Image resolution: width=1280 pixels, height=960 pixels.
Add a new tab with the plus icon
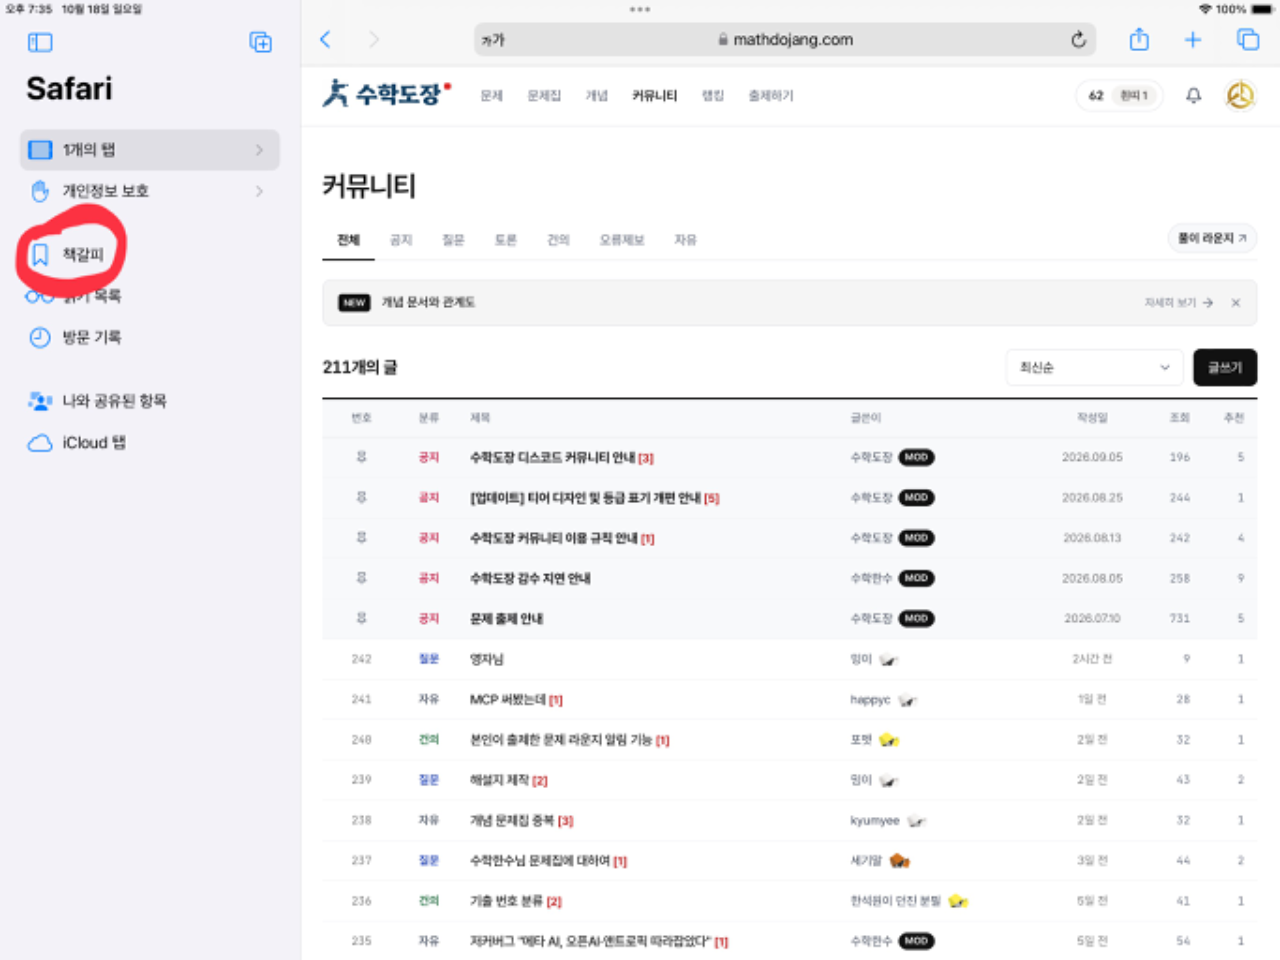pyautogui.click(x=1193, y=40)
